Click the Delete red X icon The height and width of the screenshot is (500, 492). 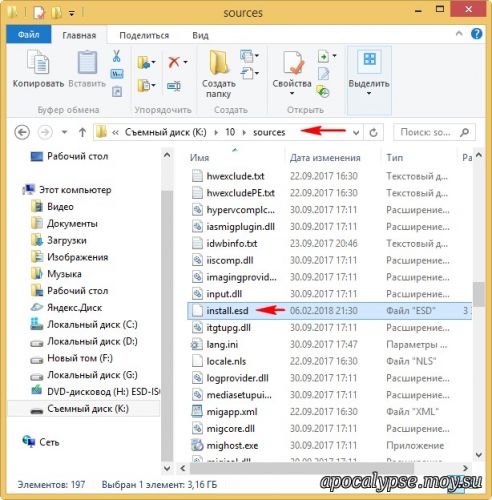[174, 62]
